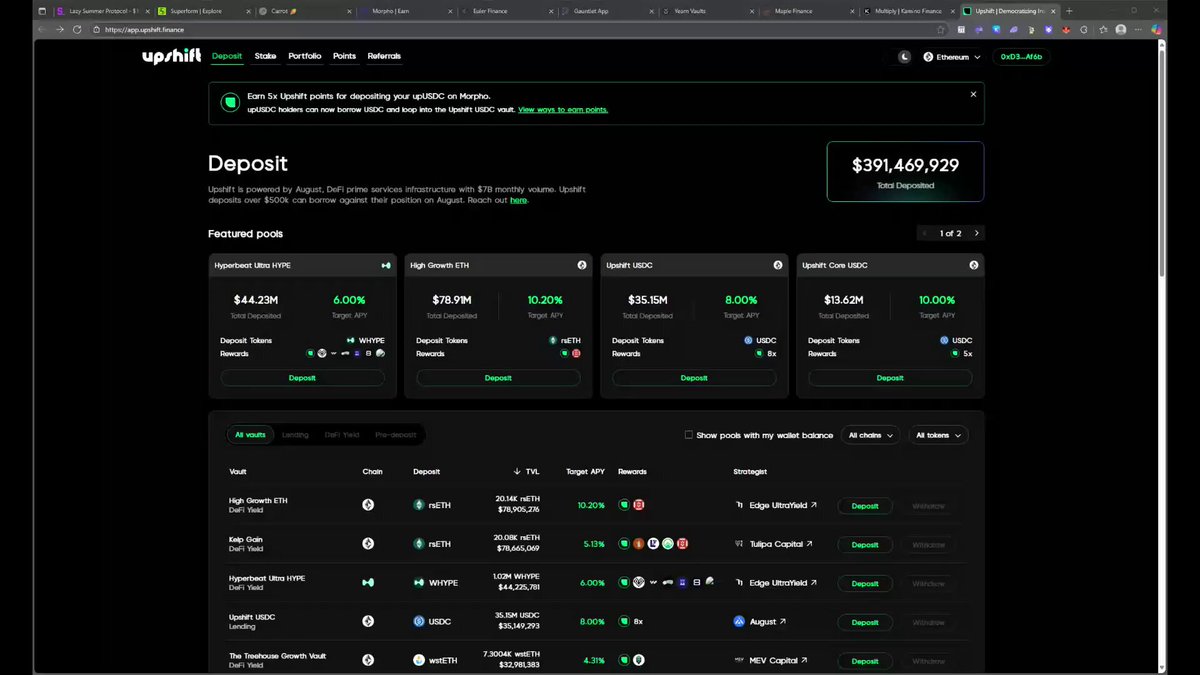Filter vaults by Pre-deposit

[398, 435]
